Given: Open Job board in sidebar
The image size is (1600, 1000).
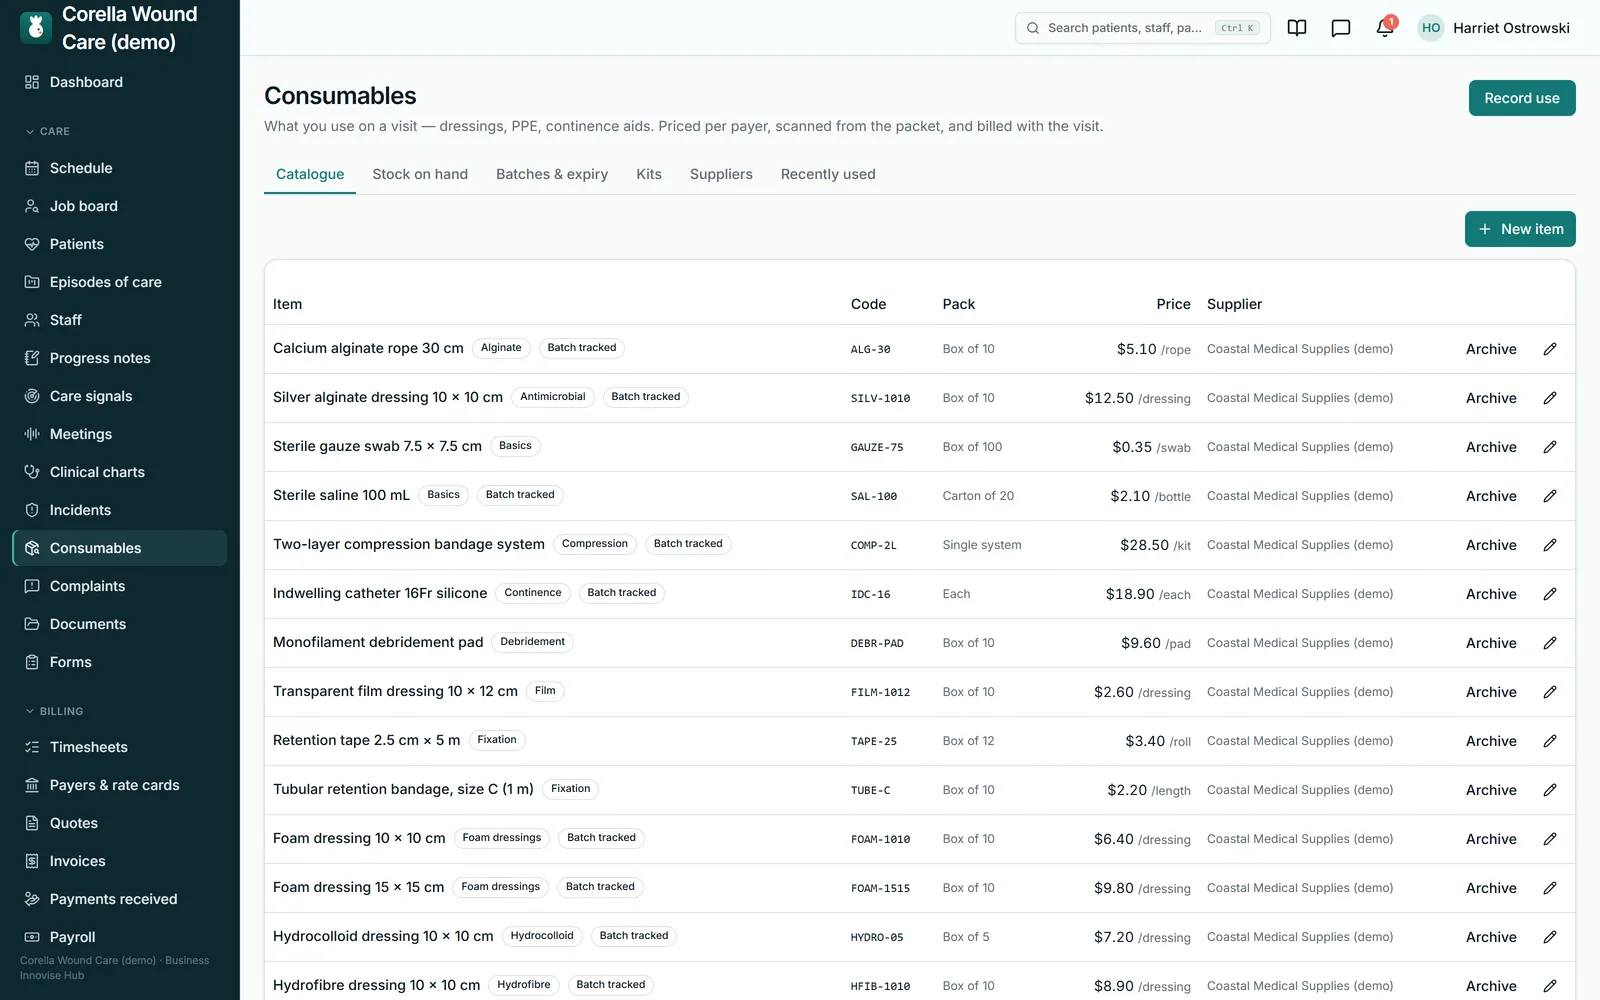Looking at the screenshot, I should click(120, 206).
